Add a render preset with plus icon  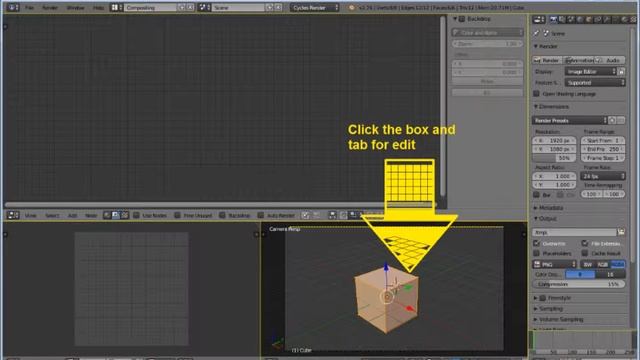point(612,120)
